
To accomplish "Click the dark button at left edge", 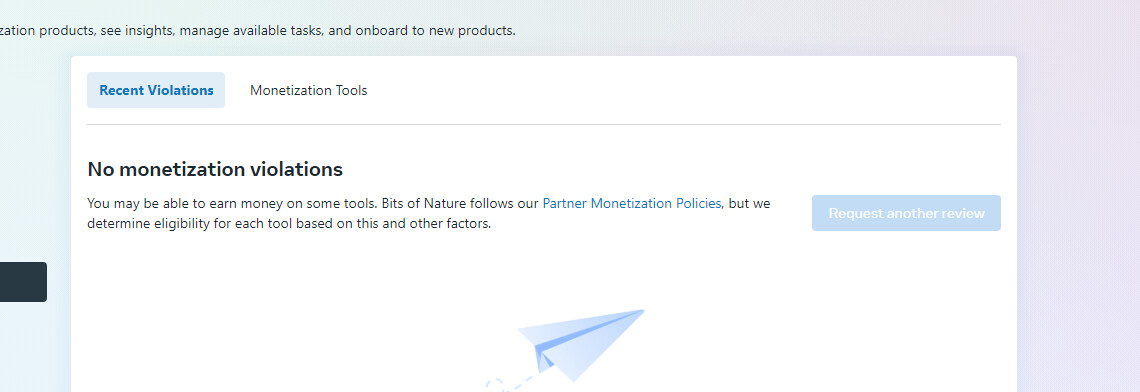I will pos(23,282).
